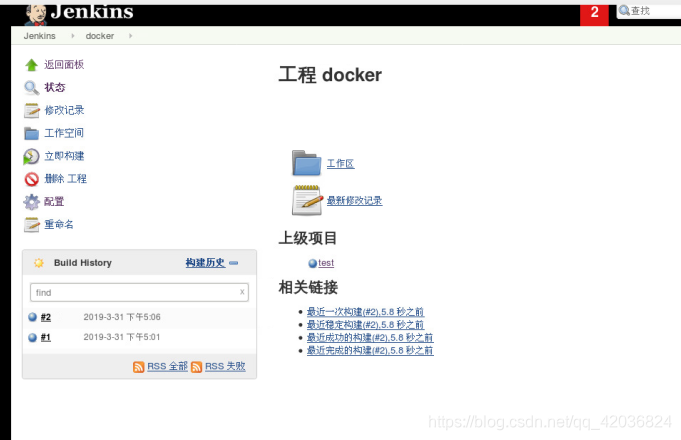Viewport: 681px width, 440px height.
Task: Open the 工作区 link
Action: click(x=340, y=164)
